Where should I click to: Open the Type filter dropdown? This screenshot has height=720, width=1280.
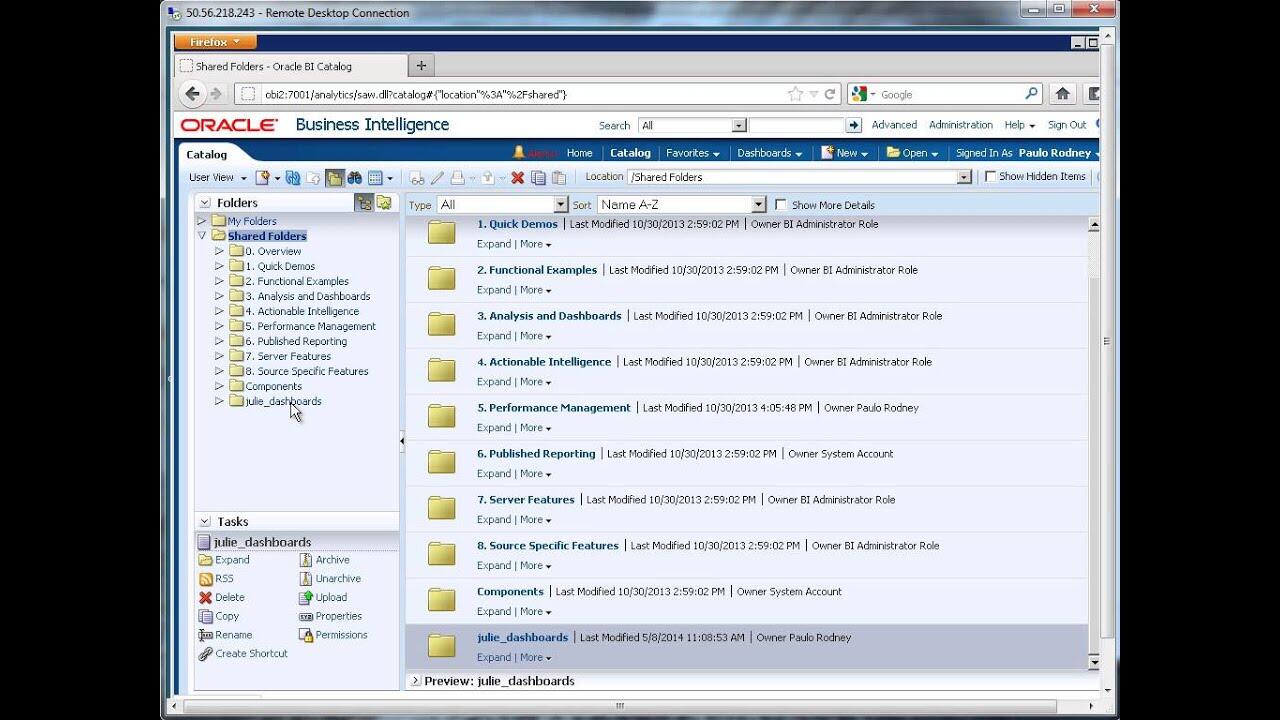click(559, 204)
